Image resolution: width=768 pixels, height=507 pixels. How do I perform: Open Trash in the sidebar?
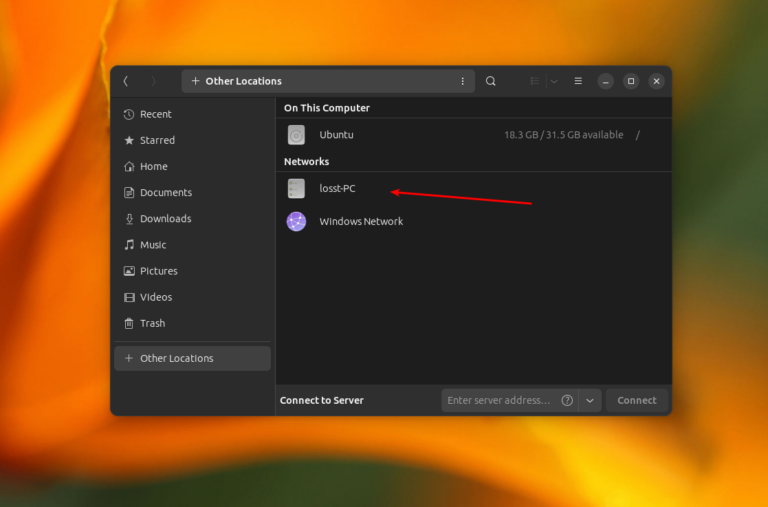tap(192, 323)
